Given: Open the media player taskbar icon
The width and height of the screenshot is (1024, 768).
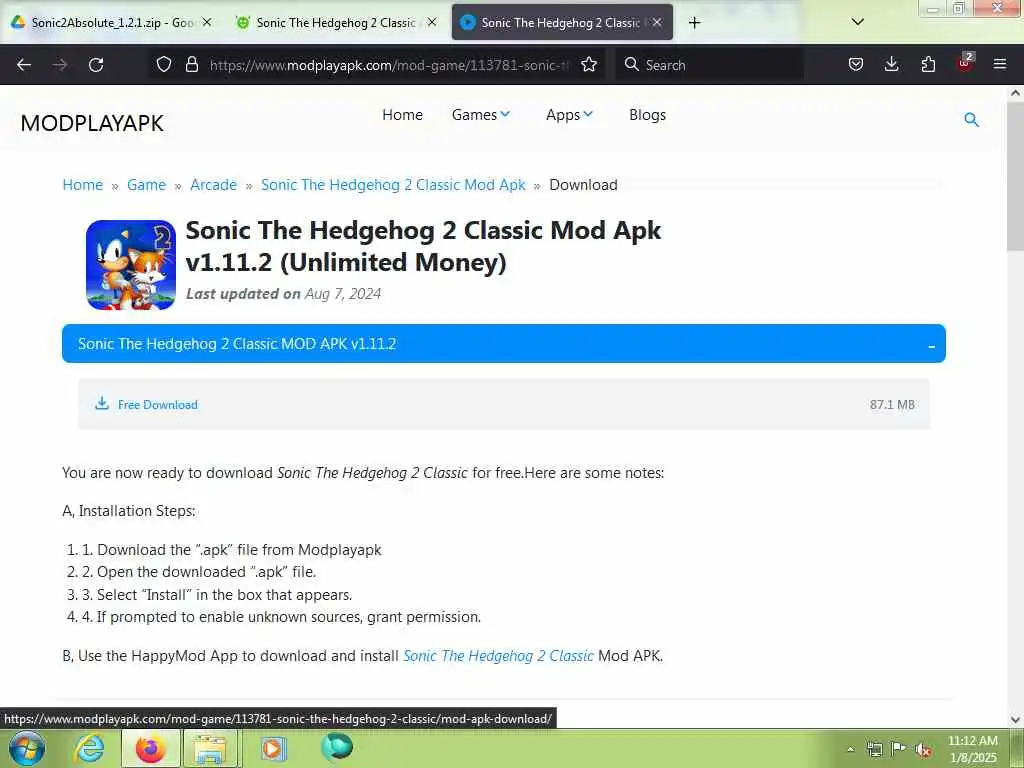Looking at the screenshot, I should (x=273, y=749).
